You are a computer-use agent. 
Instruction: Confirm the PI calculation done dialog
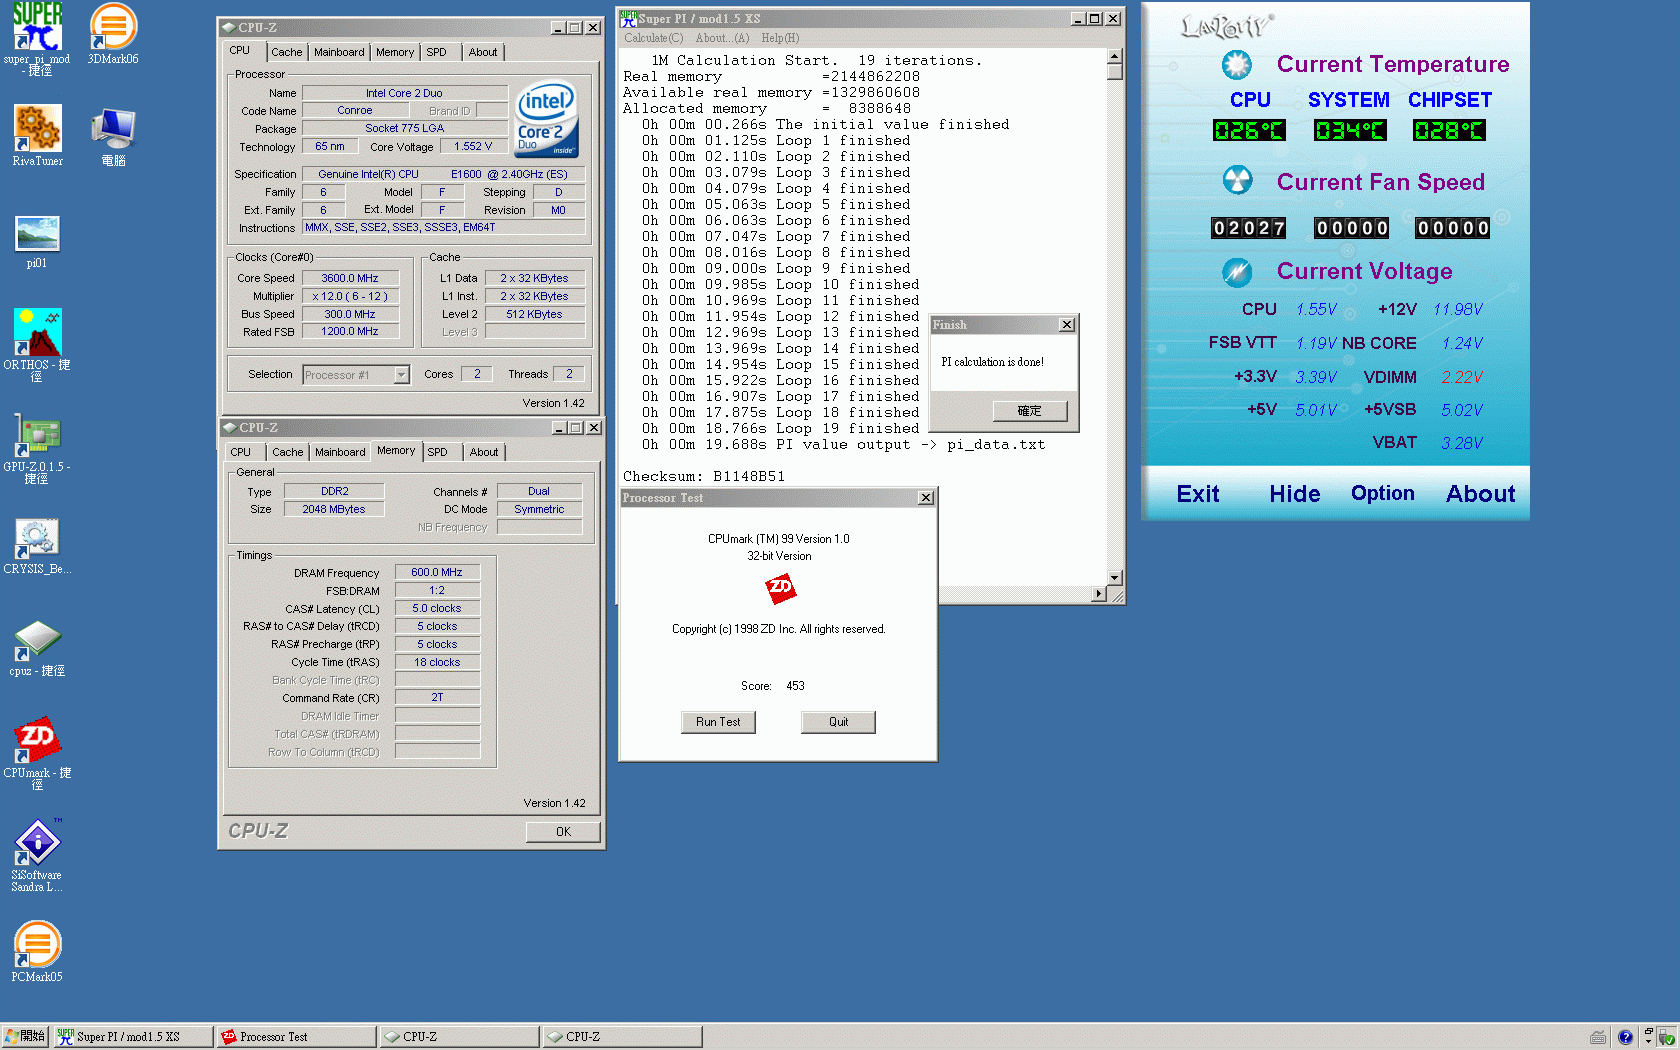tap(1029, 411)
